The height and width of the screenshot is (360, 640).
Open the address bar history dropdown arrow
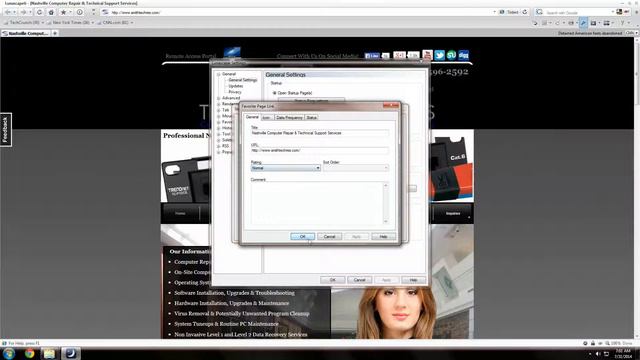494,12
